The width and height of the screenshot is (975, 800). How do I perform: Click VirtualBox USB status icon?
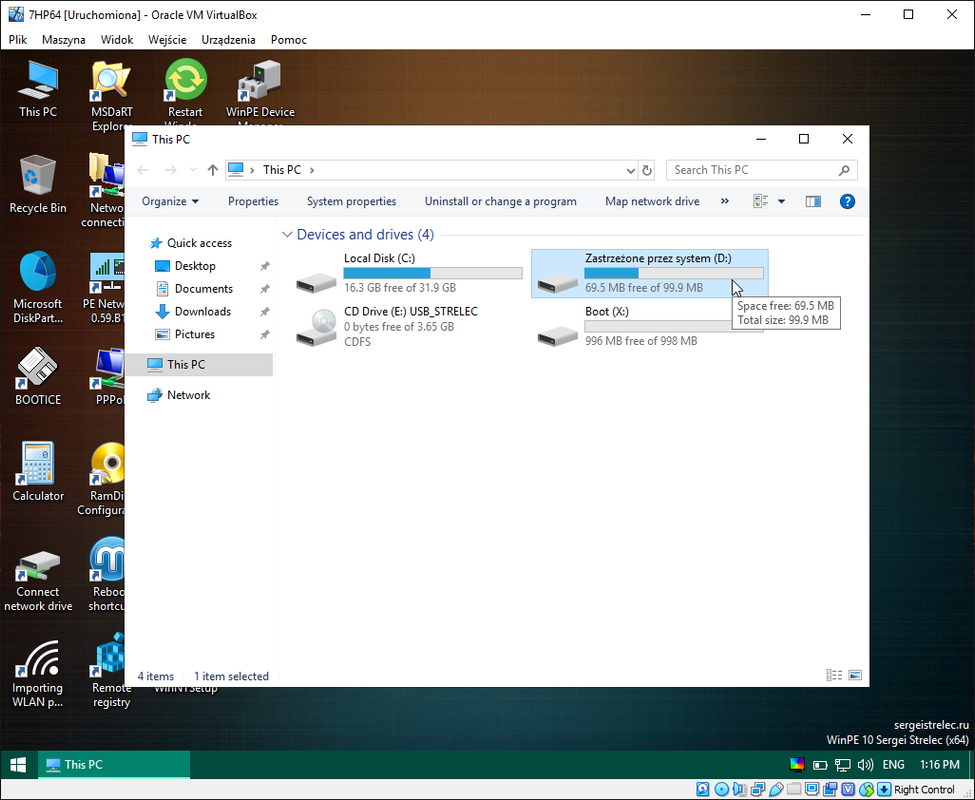(x=776, y=789)
